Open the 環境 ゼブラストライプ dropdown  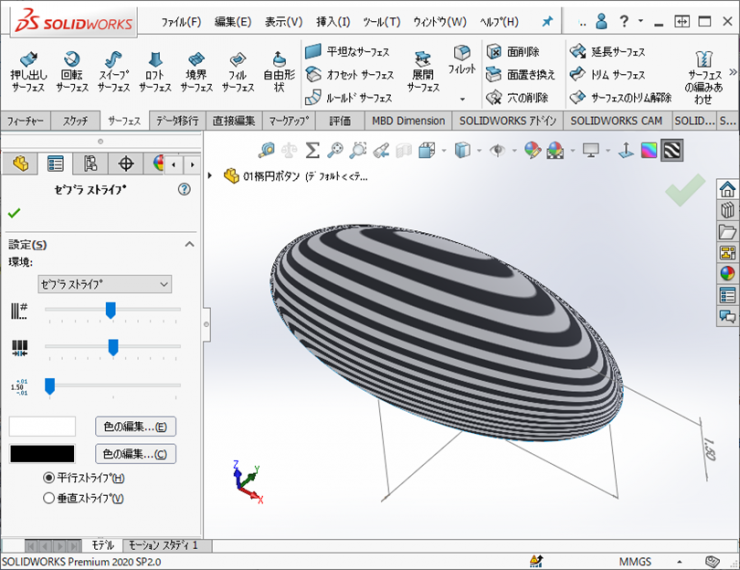[x=104, y=284]
